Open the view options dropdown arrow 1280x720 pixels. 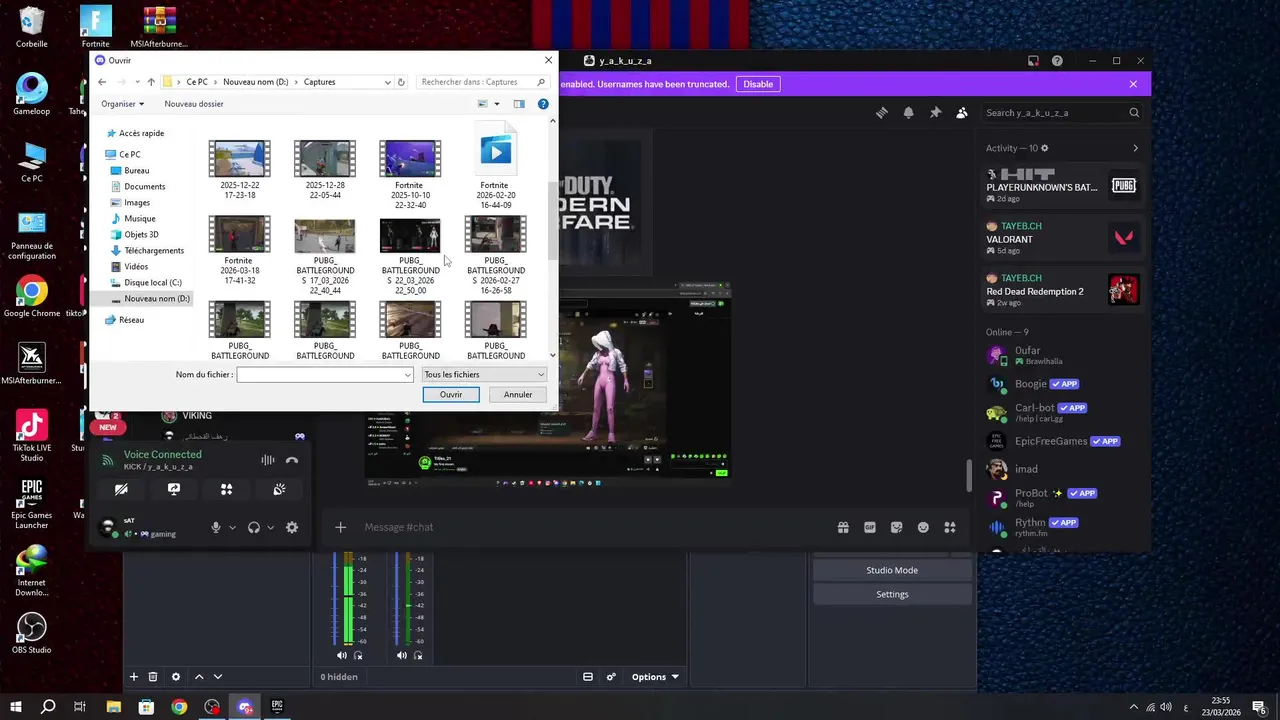coord(497,104)
